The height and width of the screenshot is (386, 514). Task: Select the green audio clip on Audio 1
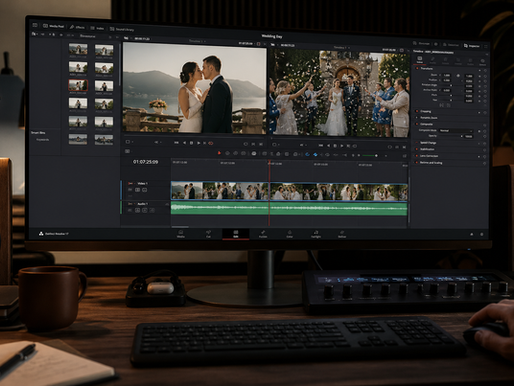[x=289, y=208]
